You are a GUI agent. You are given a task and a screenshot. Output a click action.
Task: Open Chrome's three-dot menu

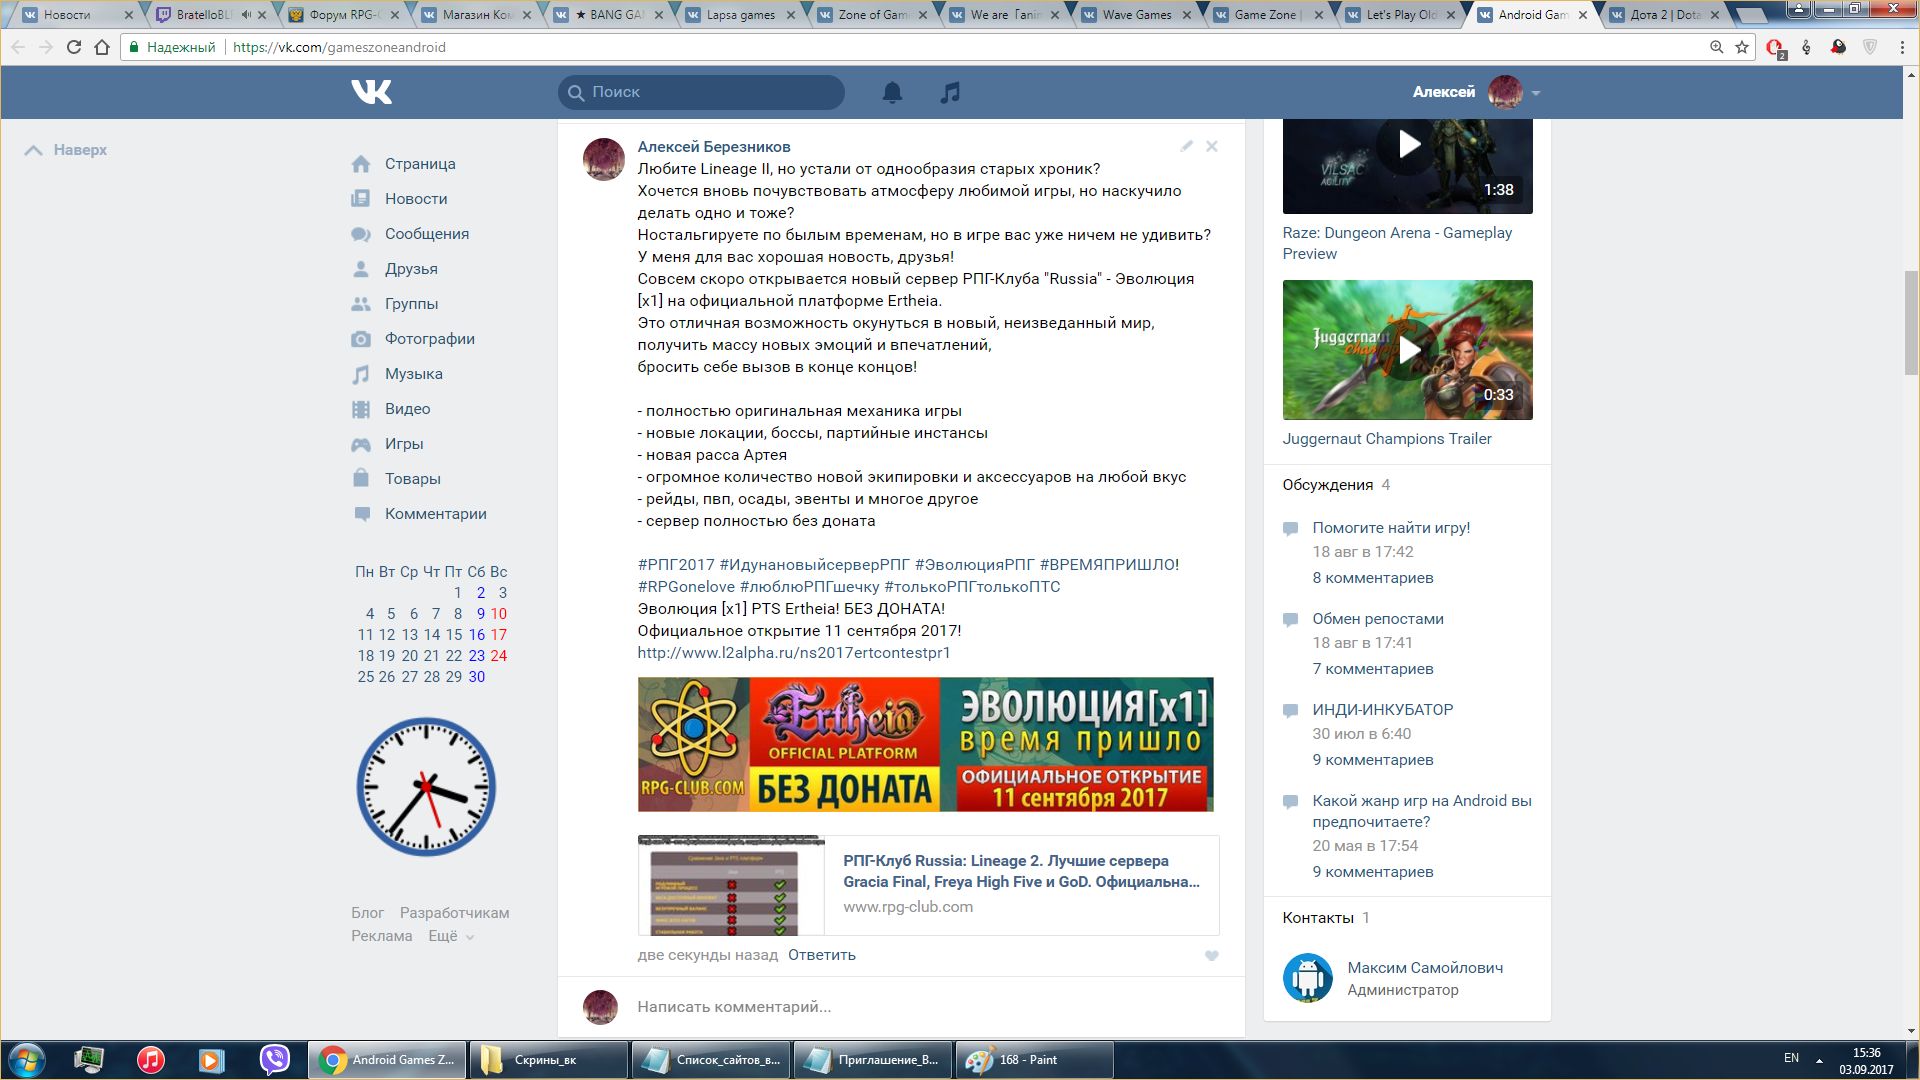(1902, 47)
